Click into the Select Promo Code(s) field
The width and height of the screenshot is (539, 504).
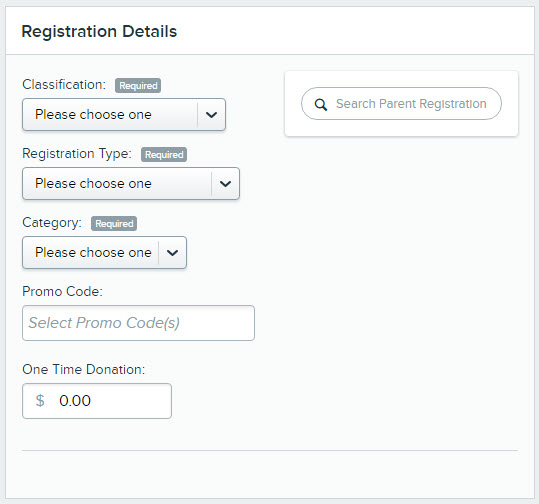click(x=138, y=323)
